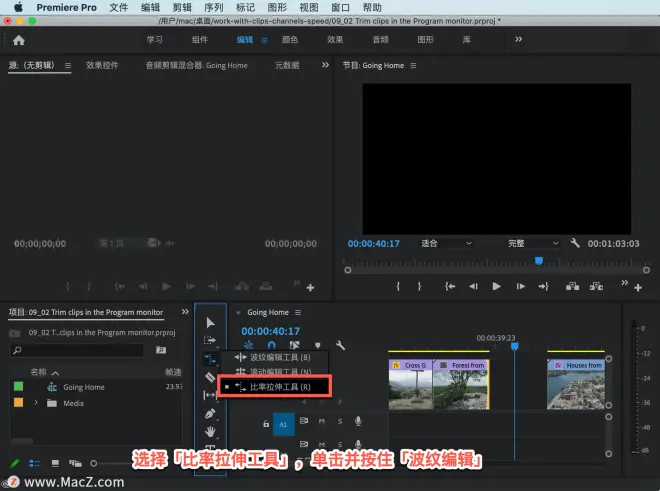The image size is (660, 491).
Task: Solo track A1
Action: click(340, 421)
